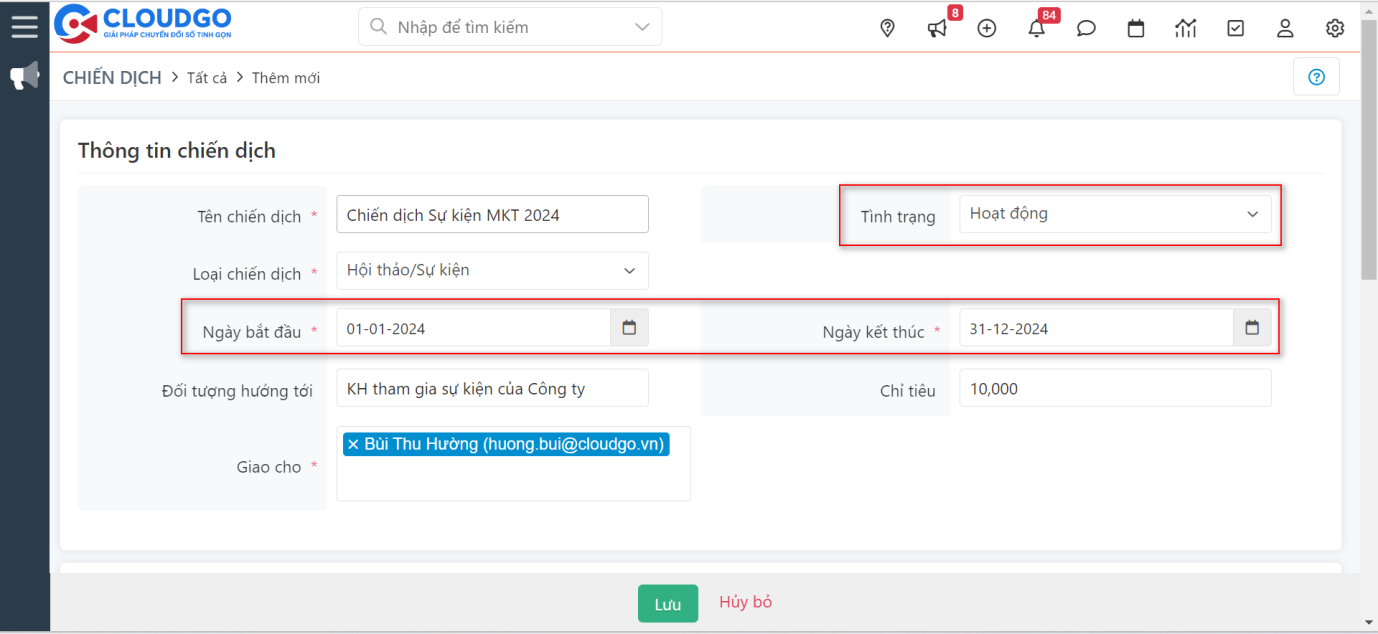
Task: Open the notifications bell
Action: [x=1037, y=28]
